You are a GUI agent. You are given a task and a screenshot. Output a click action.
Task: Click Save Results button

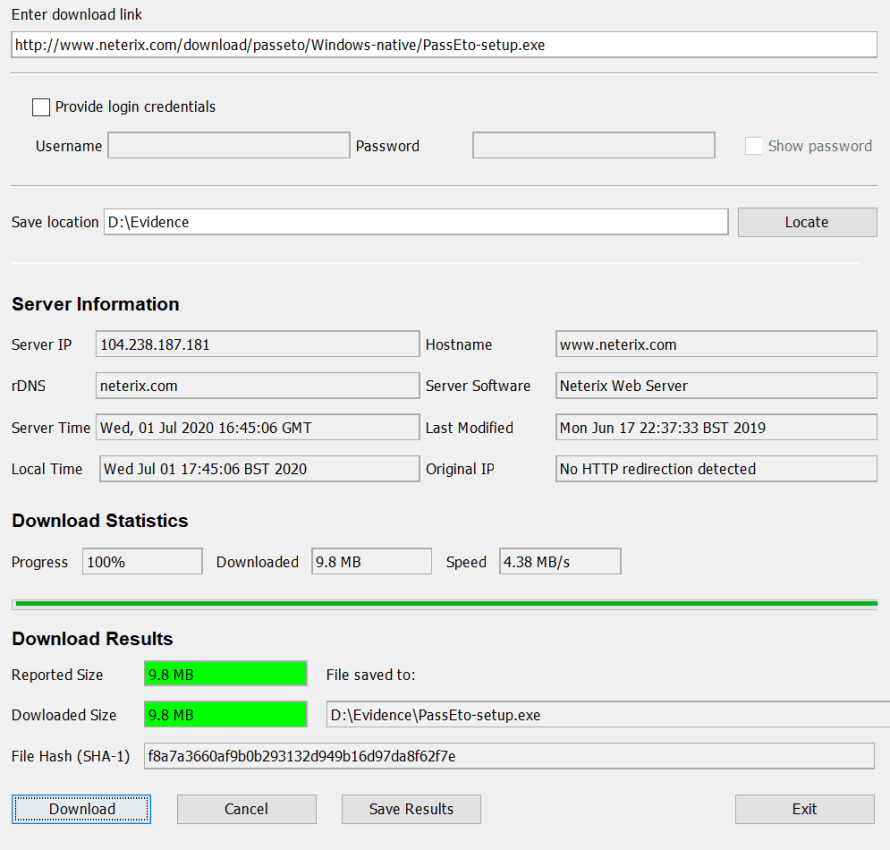tap(411, 809)
